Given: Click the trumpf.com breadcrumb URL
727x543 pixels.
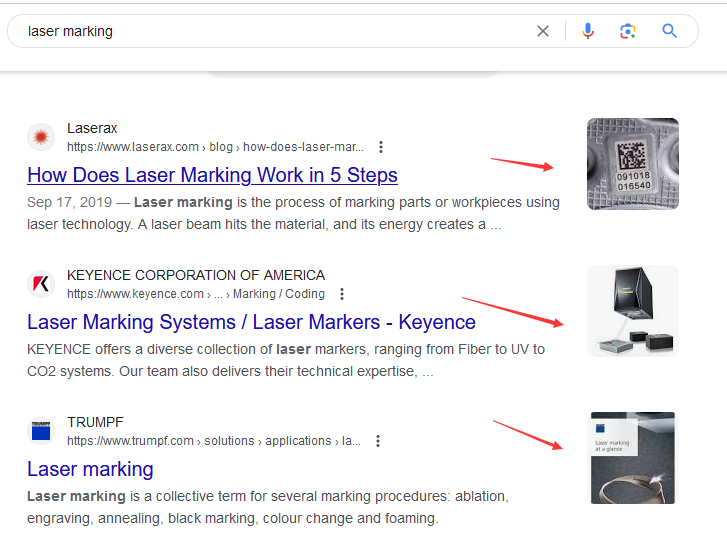Looking at the screenshot, I should click(214, 441).
